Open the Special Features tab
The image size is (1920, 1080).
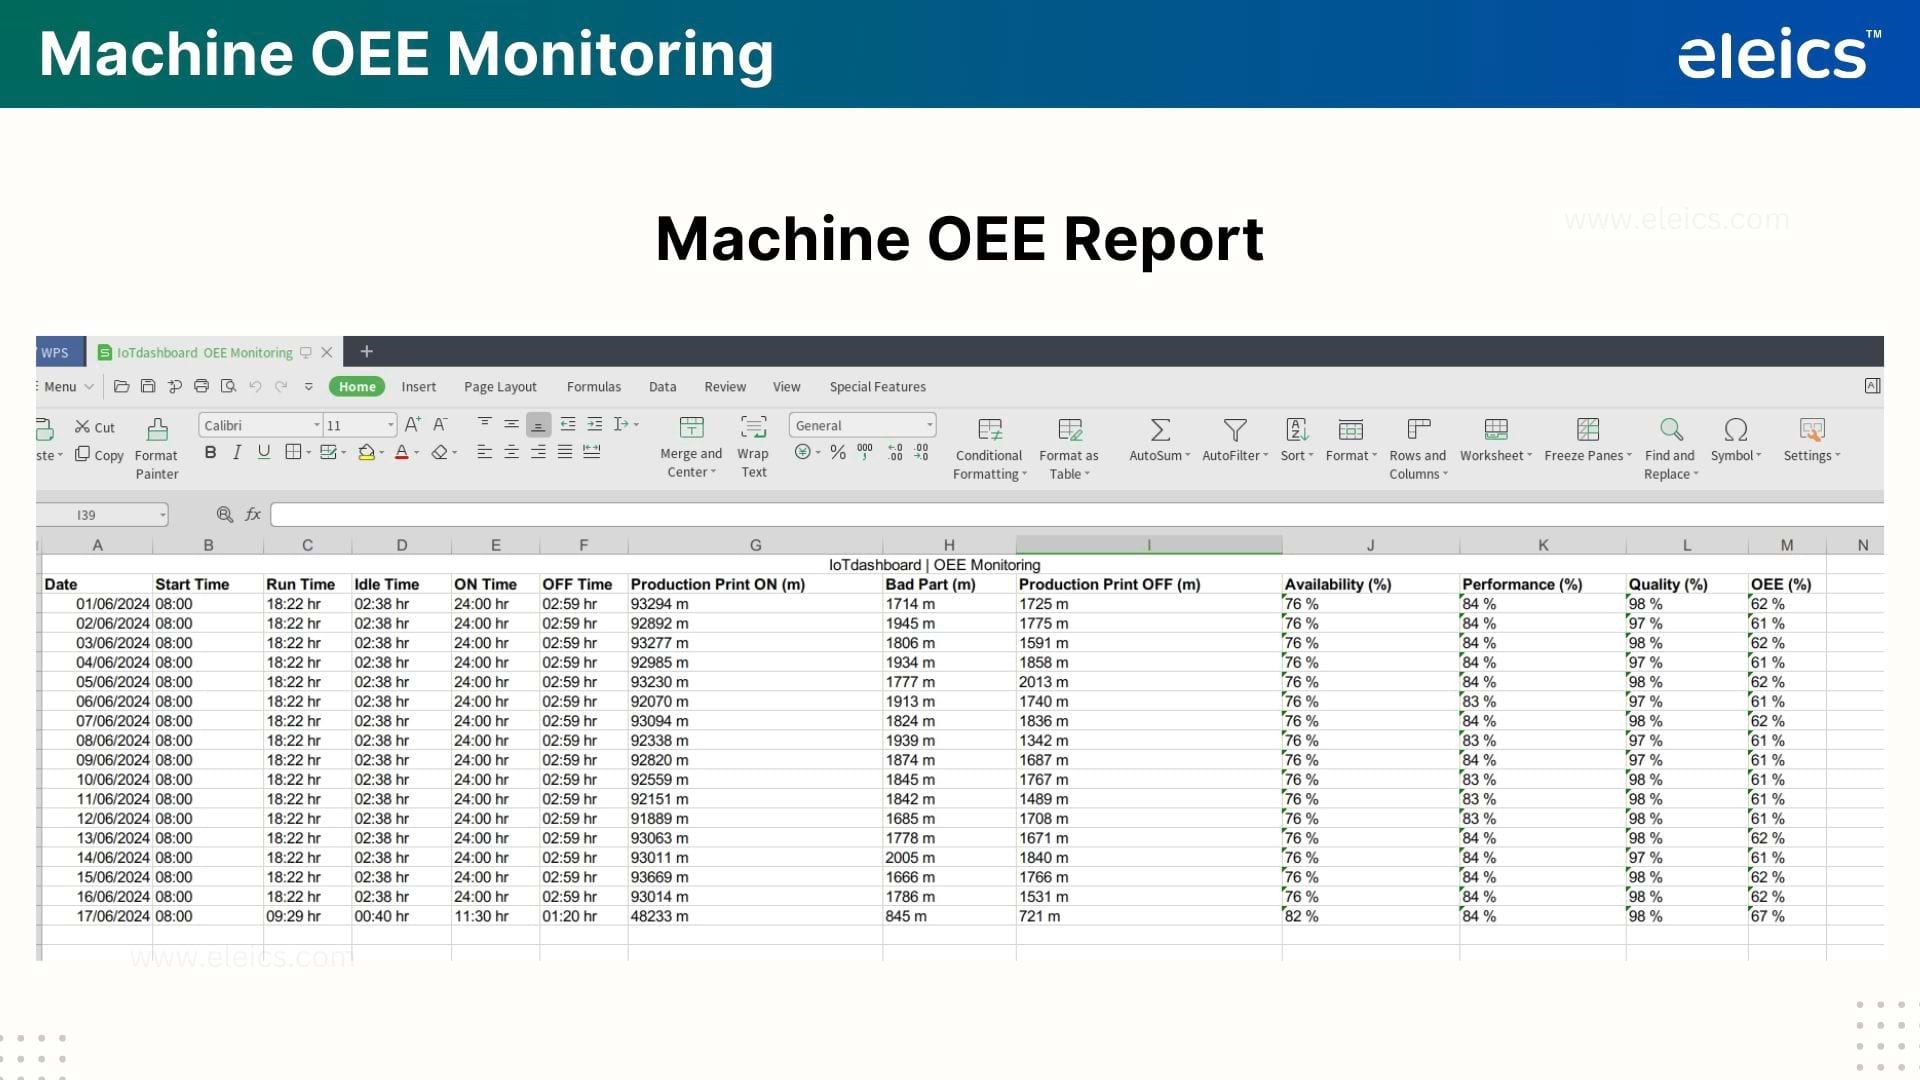tap(877, 387)
